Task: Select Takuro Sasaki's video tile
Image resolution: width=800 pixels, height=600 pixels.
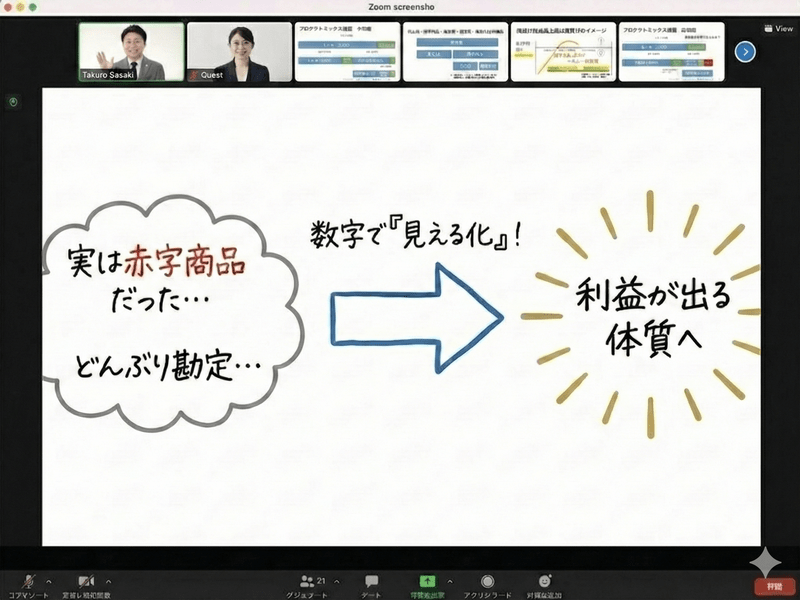Action: pyautogui.click(x=132, y=52)
